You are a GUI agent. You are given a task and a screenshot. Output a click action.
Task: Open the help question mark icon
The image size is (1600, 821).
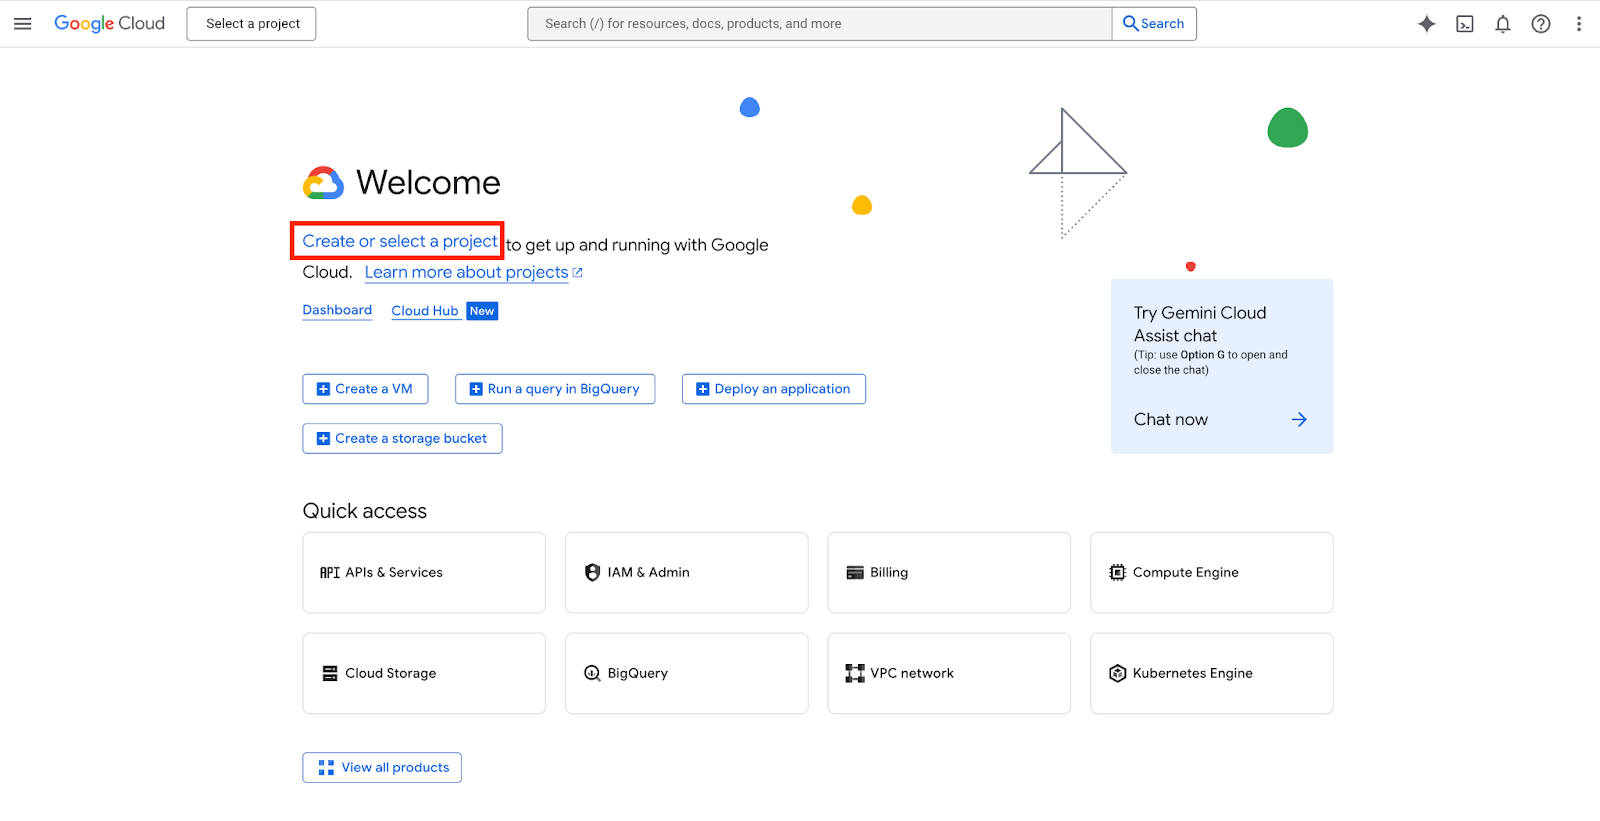click(1540, 24)
